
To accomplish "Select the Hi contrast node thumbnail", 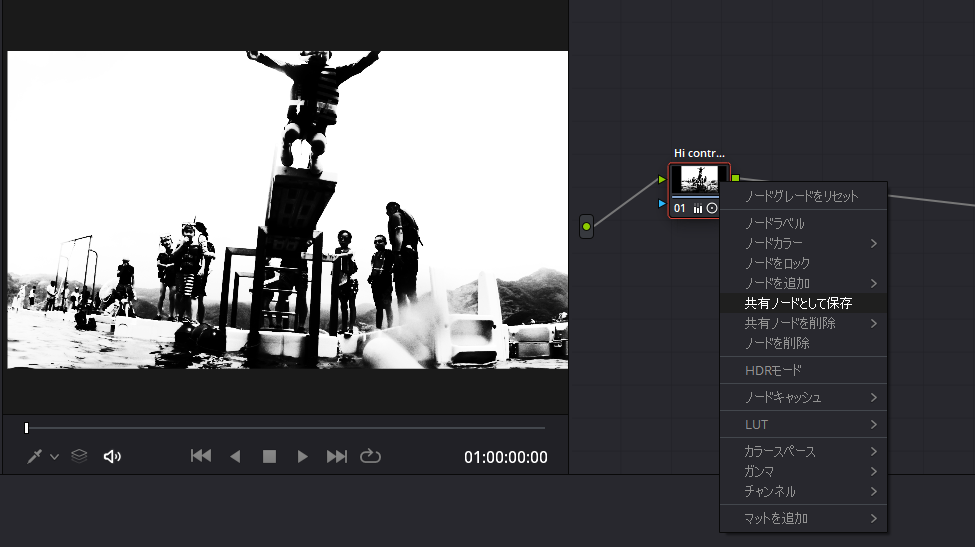I will (x=699, y=181).
